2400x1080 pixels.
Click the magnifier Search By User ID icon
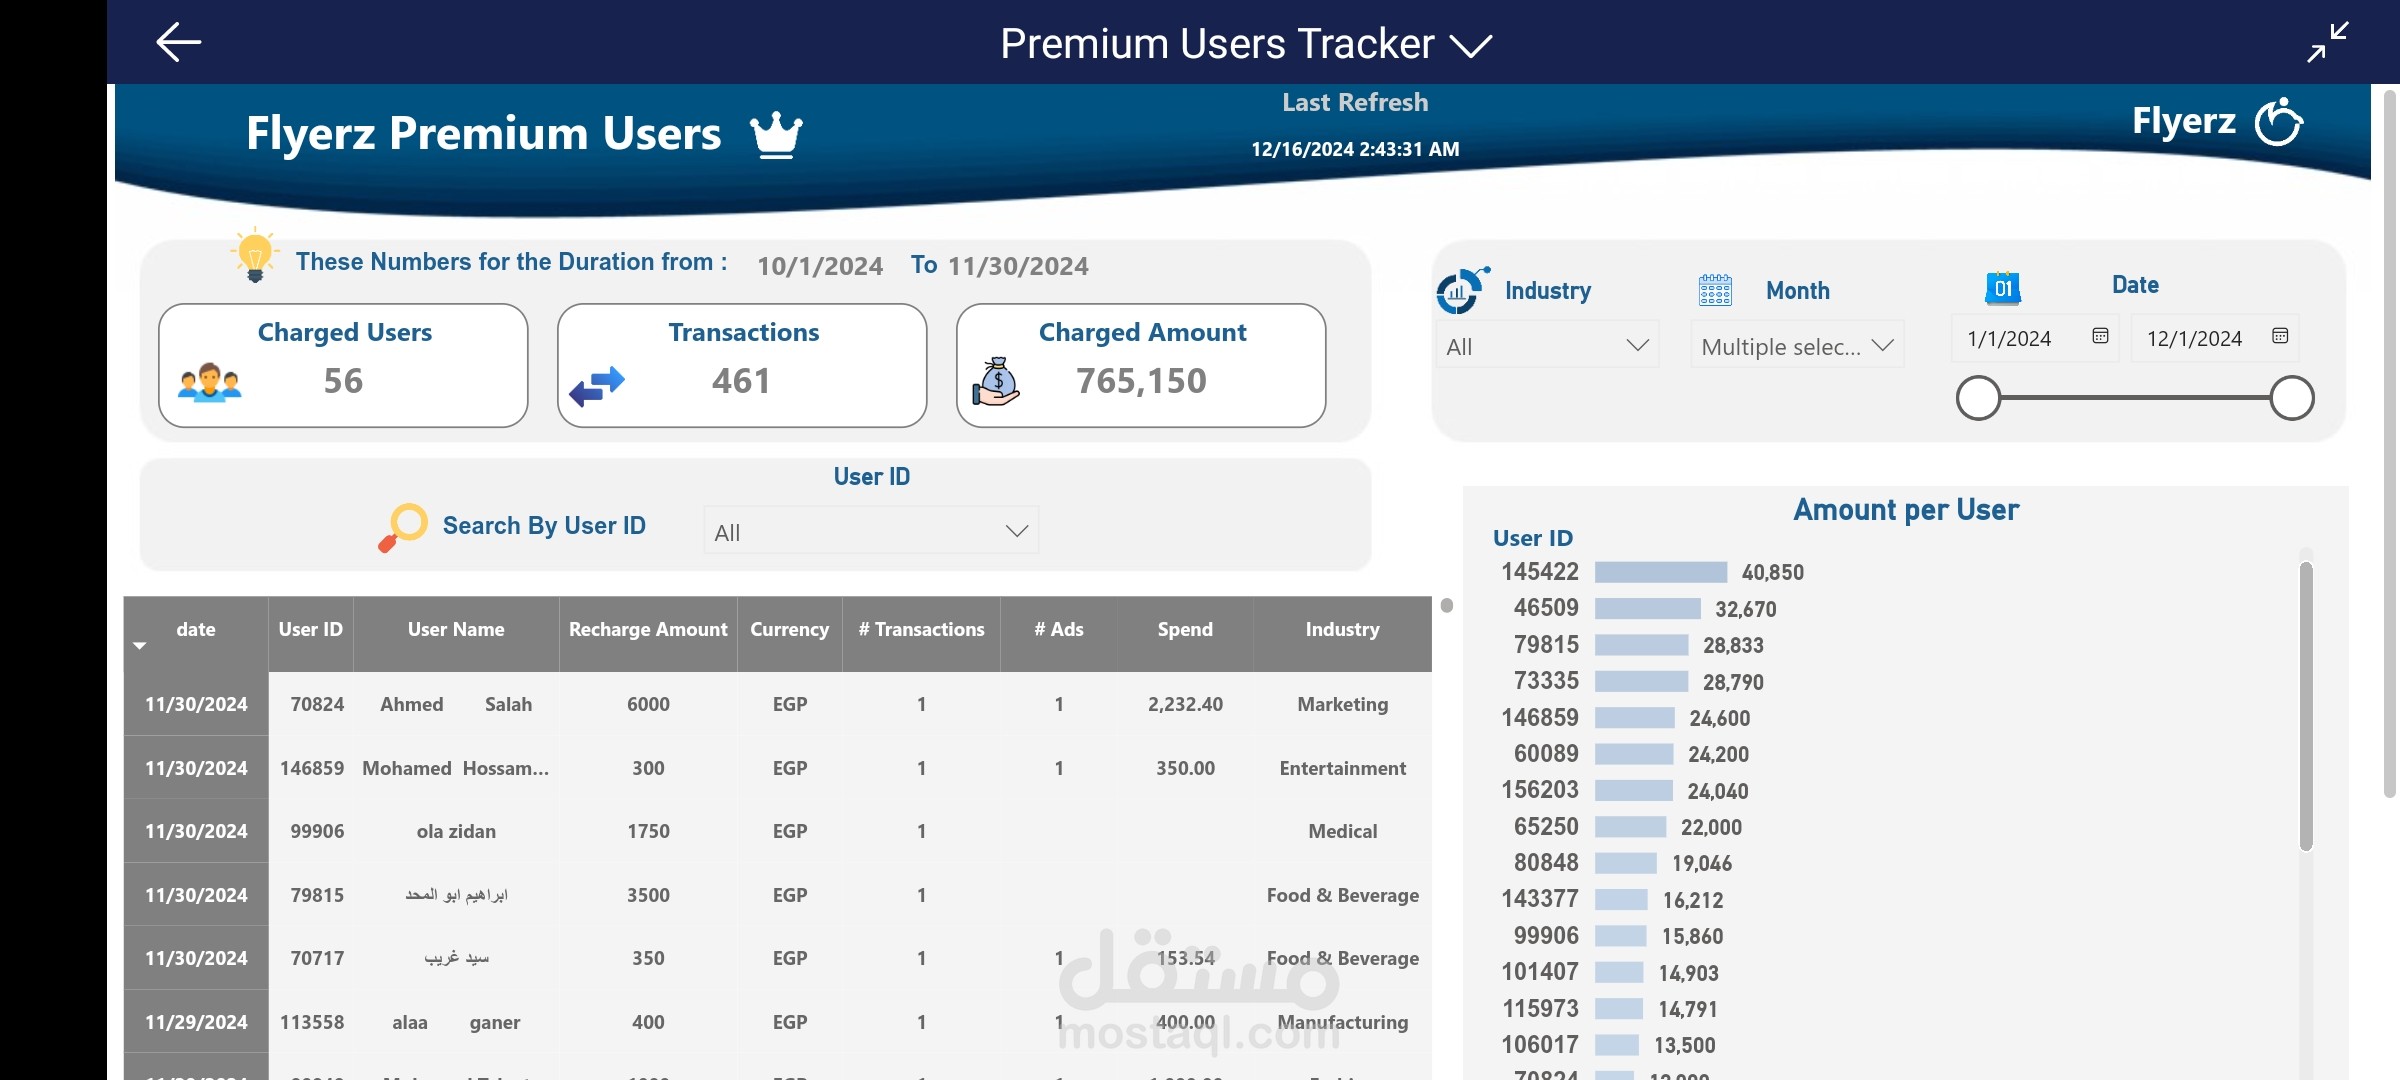point(403,527)
